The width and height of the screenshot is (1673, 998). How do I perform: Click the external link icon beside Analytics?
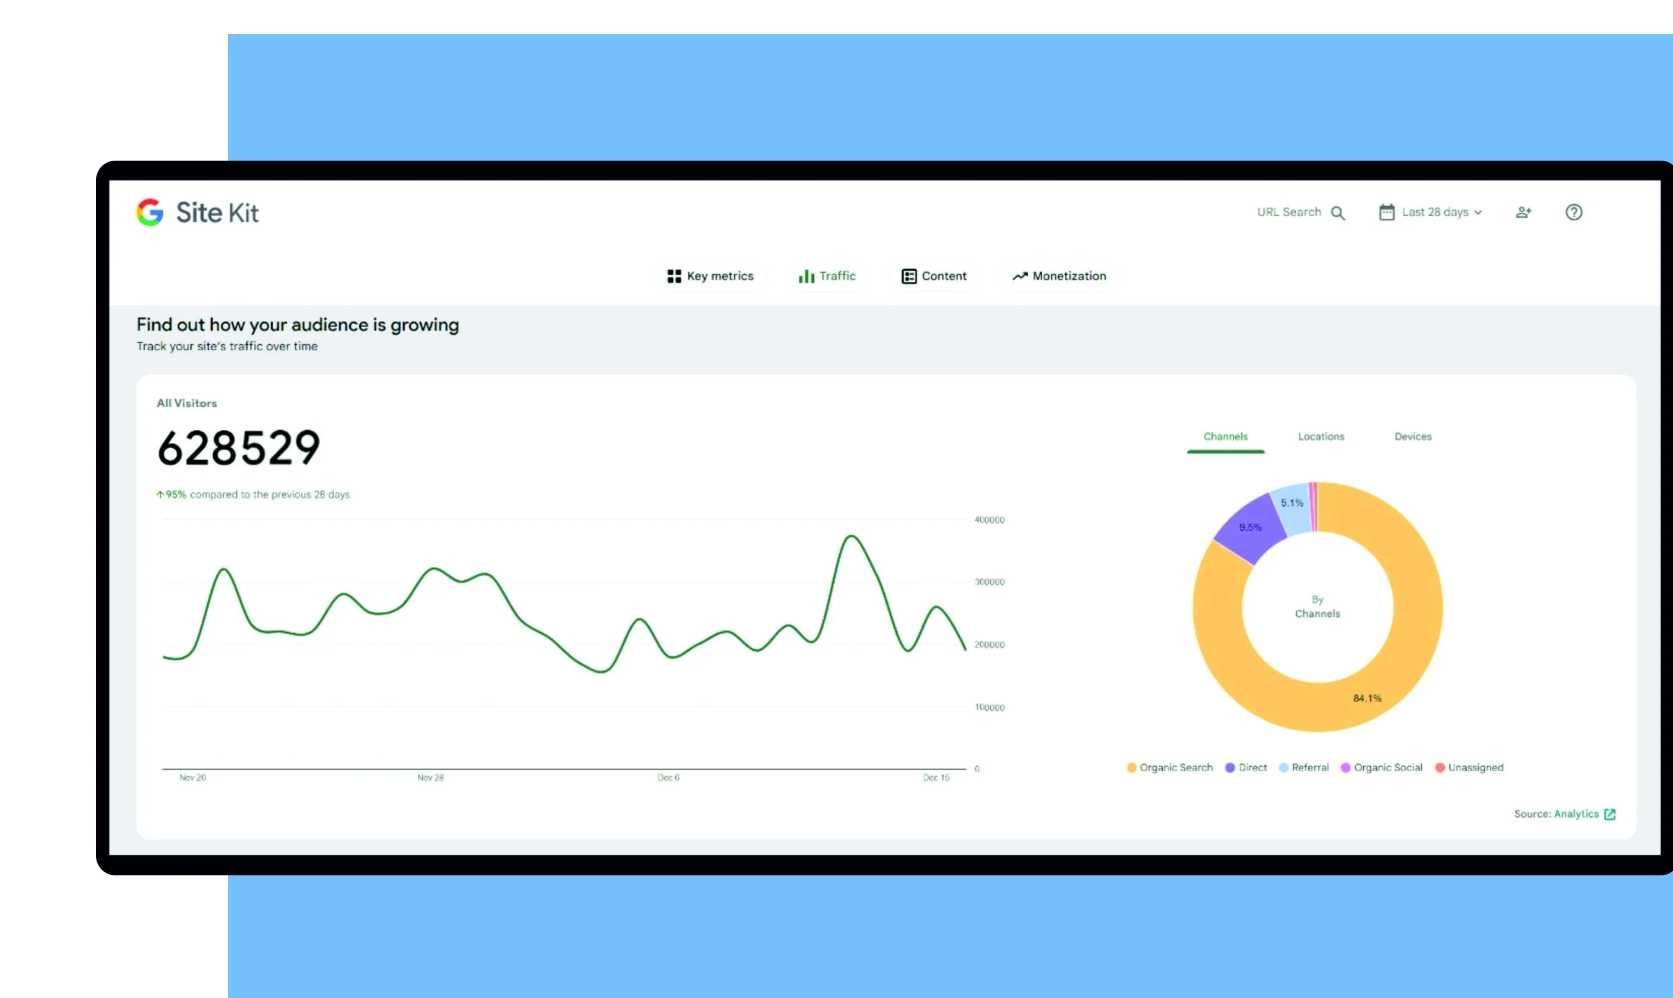[1610, 814]
